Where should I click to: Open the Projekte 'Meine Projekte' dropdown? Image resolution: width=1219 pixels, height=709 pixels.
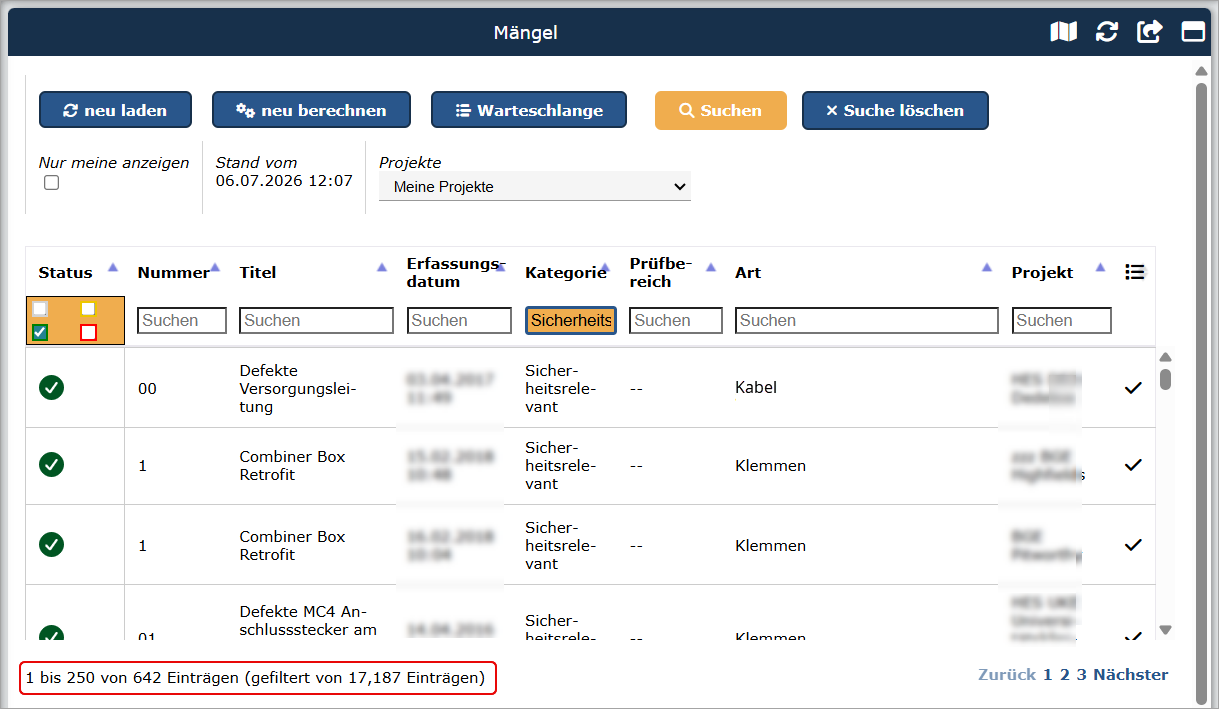point(535,187)
